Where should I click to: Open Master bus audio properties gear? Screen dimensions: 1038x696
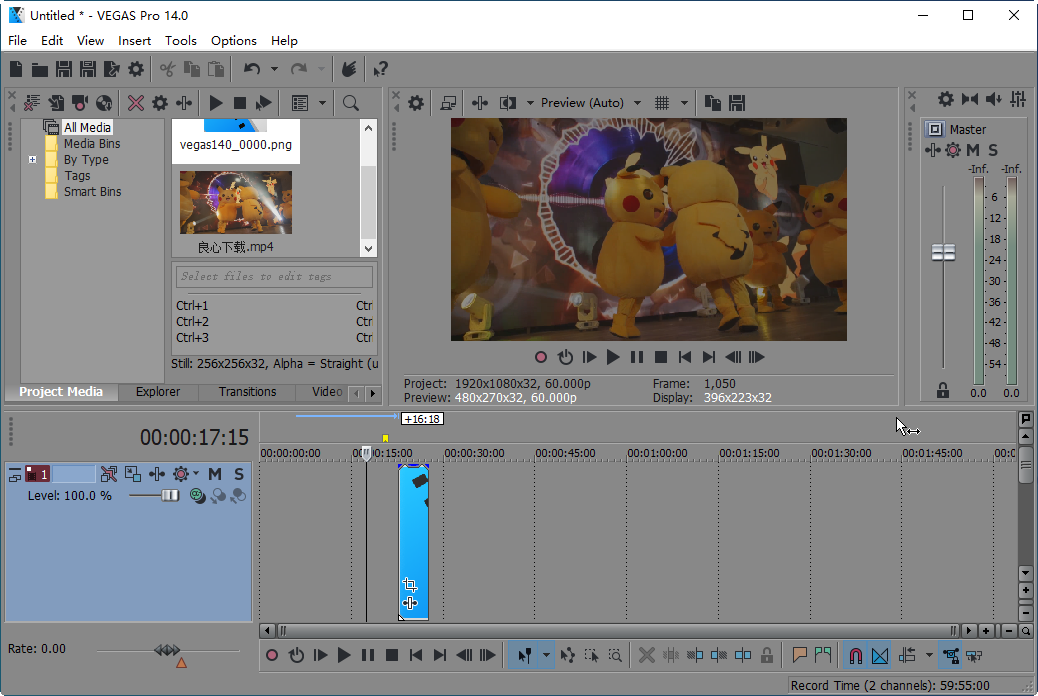tap(946, 99)
